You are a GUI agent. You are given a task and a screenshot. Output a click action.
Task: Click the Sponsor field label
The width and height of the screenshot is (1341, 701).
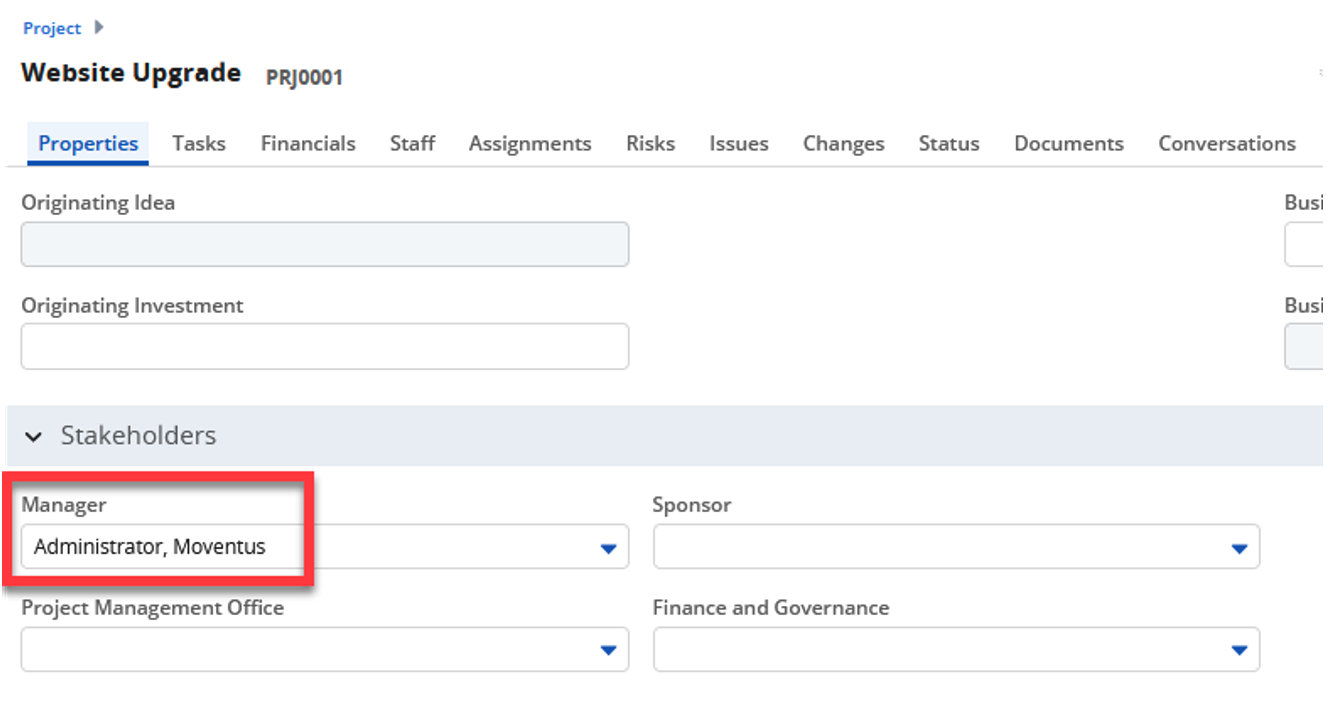[x=692, y=505]
